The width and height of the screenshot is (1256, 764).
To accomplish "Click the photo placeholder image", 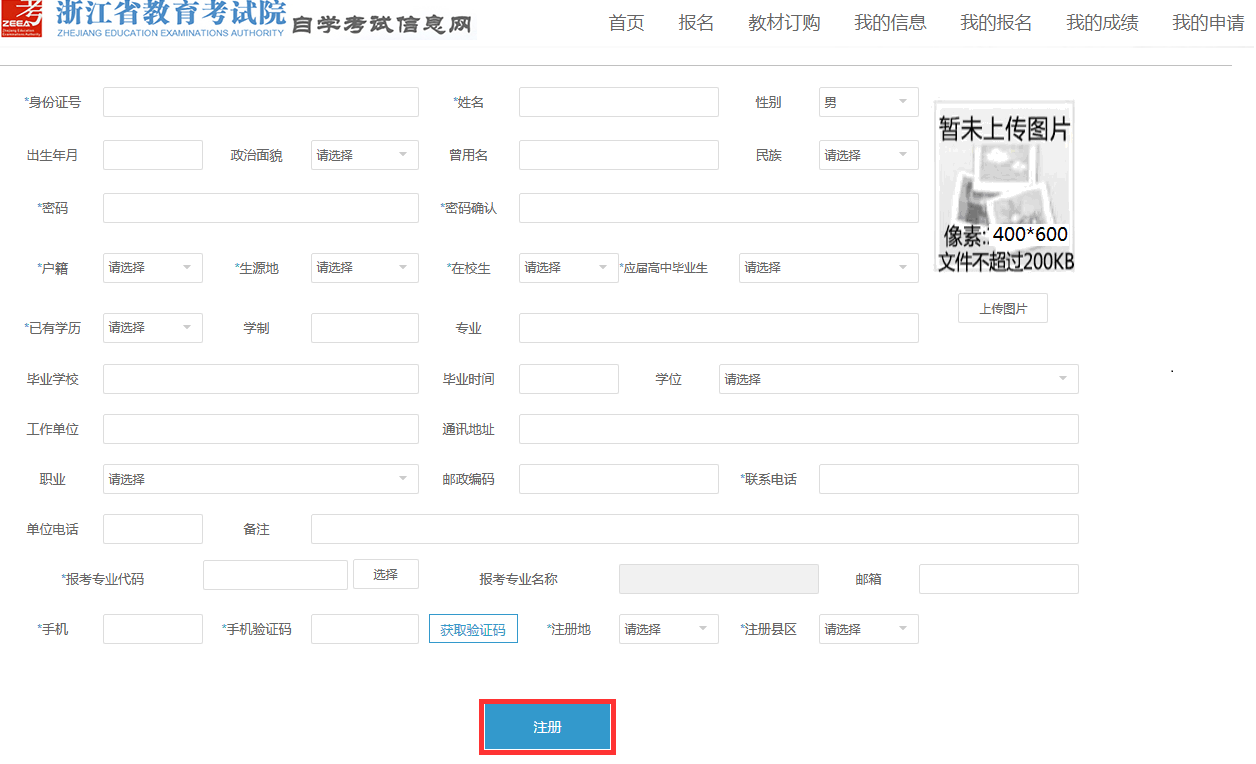I will point(1003,185).
